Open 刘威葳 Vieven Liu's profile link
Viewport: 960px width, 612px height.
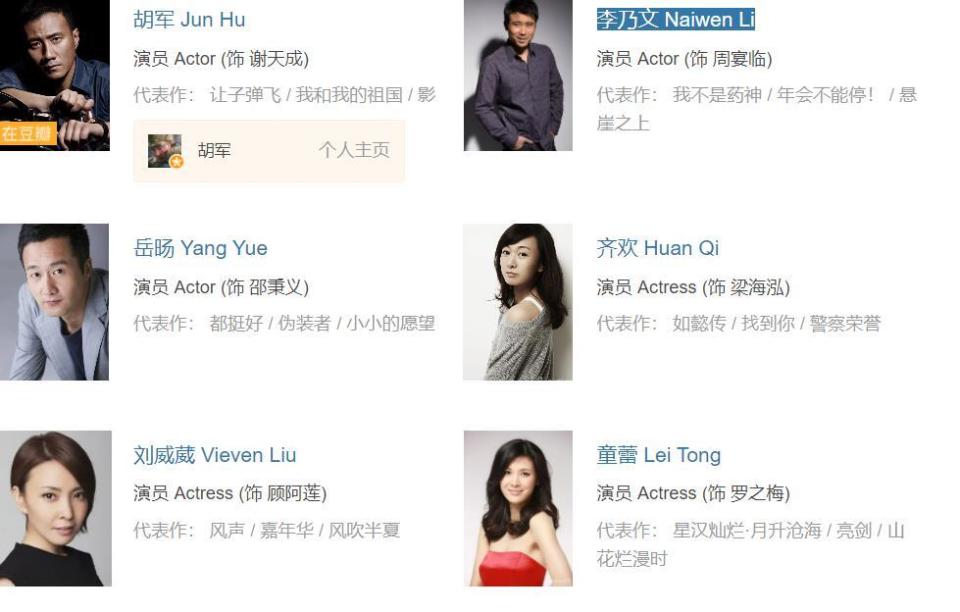(215, 455)
